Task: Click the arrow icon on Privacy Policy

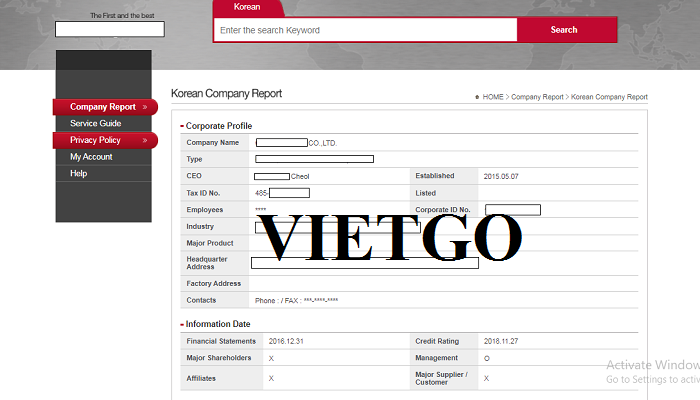Action: pyautogui.click(x=145, y=140)
